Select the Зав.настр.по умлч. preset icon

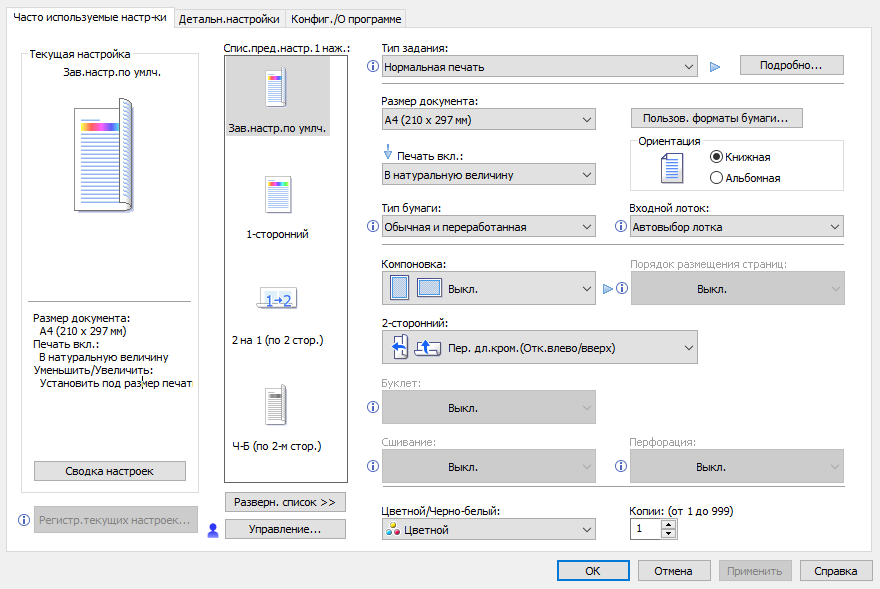point(275,89)
